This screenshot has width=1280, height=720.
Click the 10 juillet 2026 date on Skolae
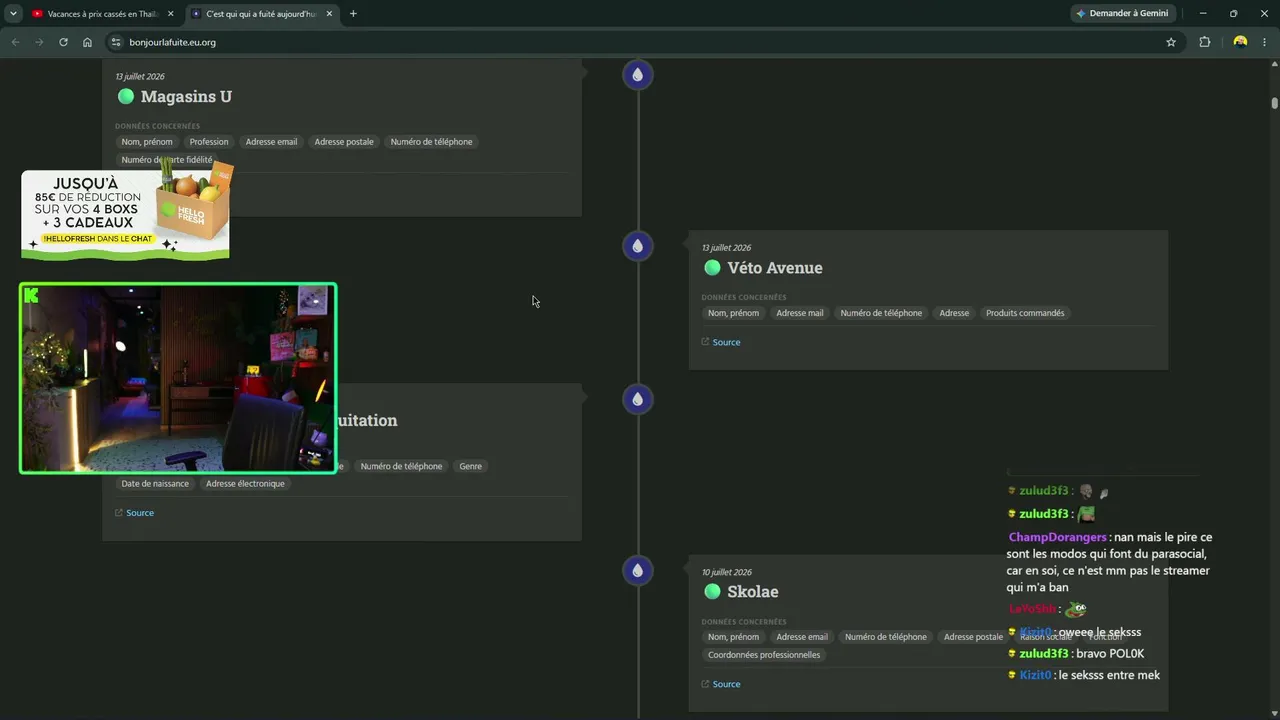pyautogui.click(x=726, y=572)
